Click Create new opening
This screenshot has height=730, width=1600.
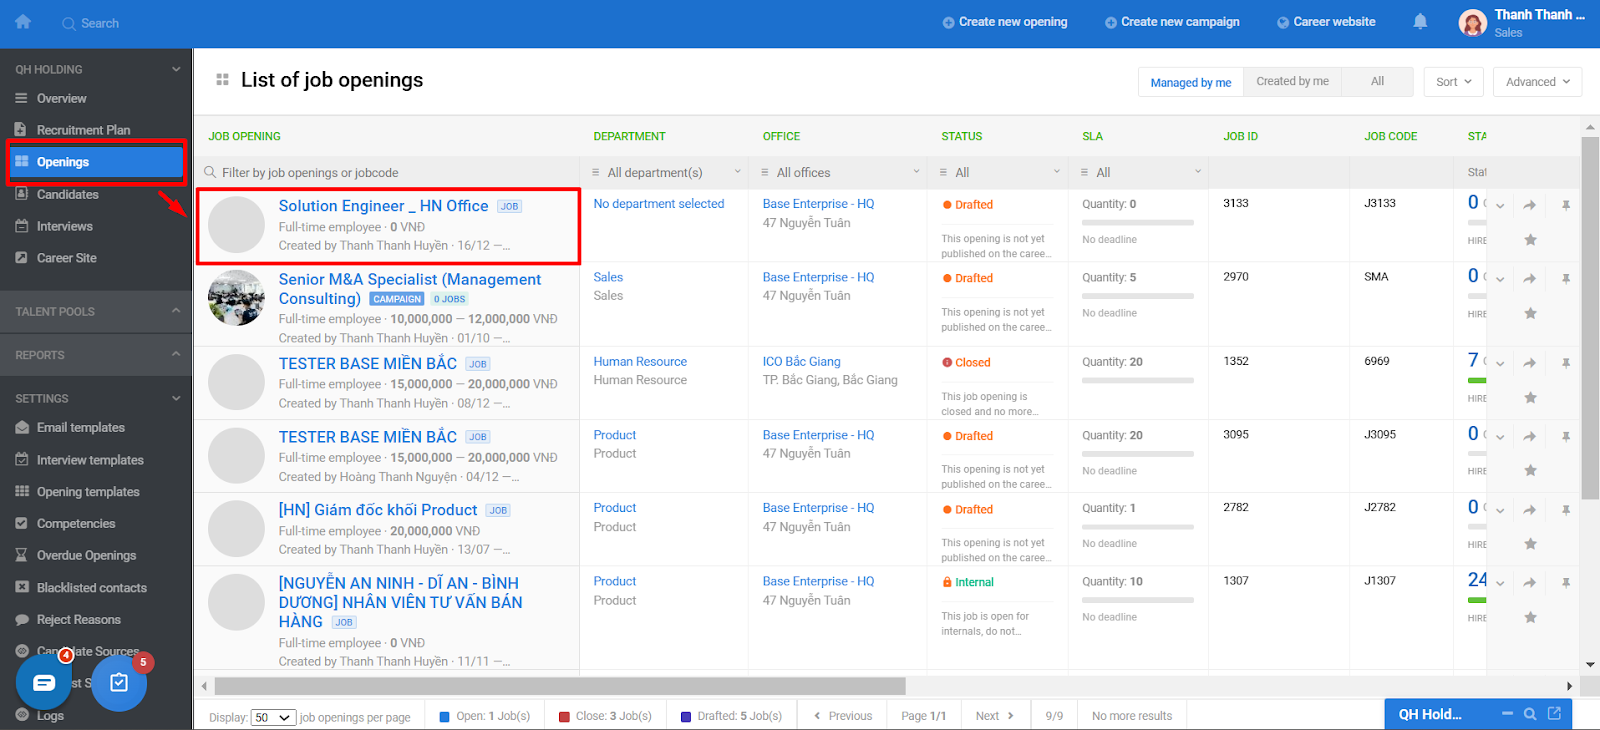(1004, 22)
